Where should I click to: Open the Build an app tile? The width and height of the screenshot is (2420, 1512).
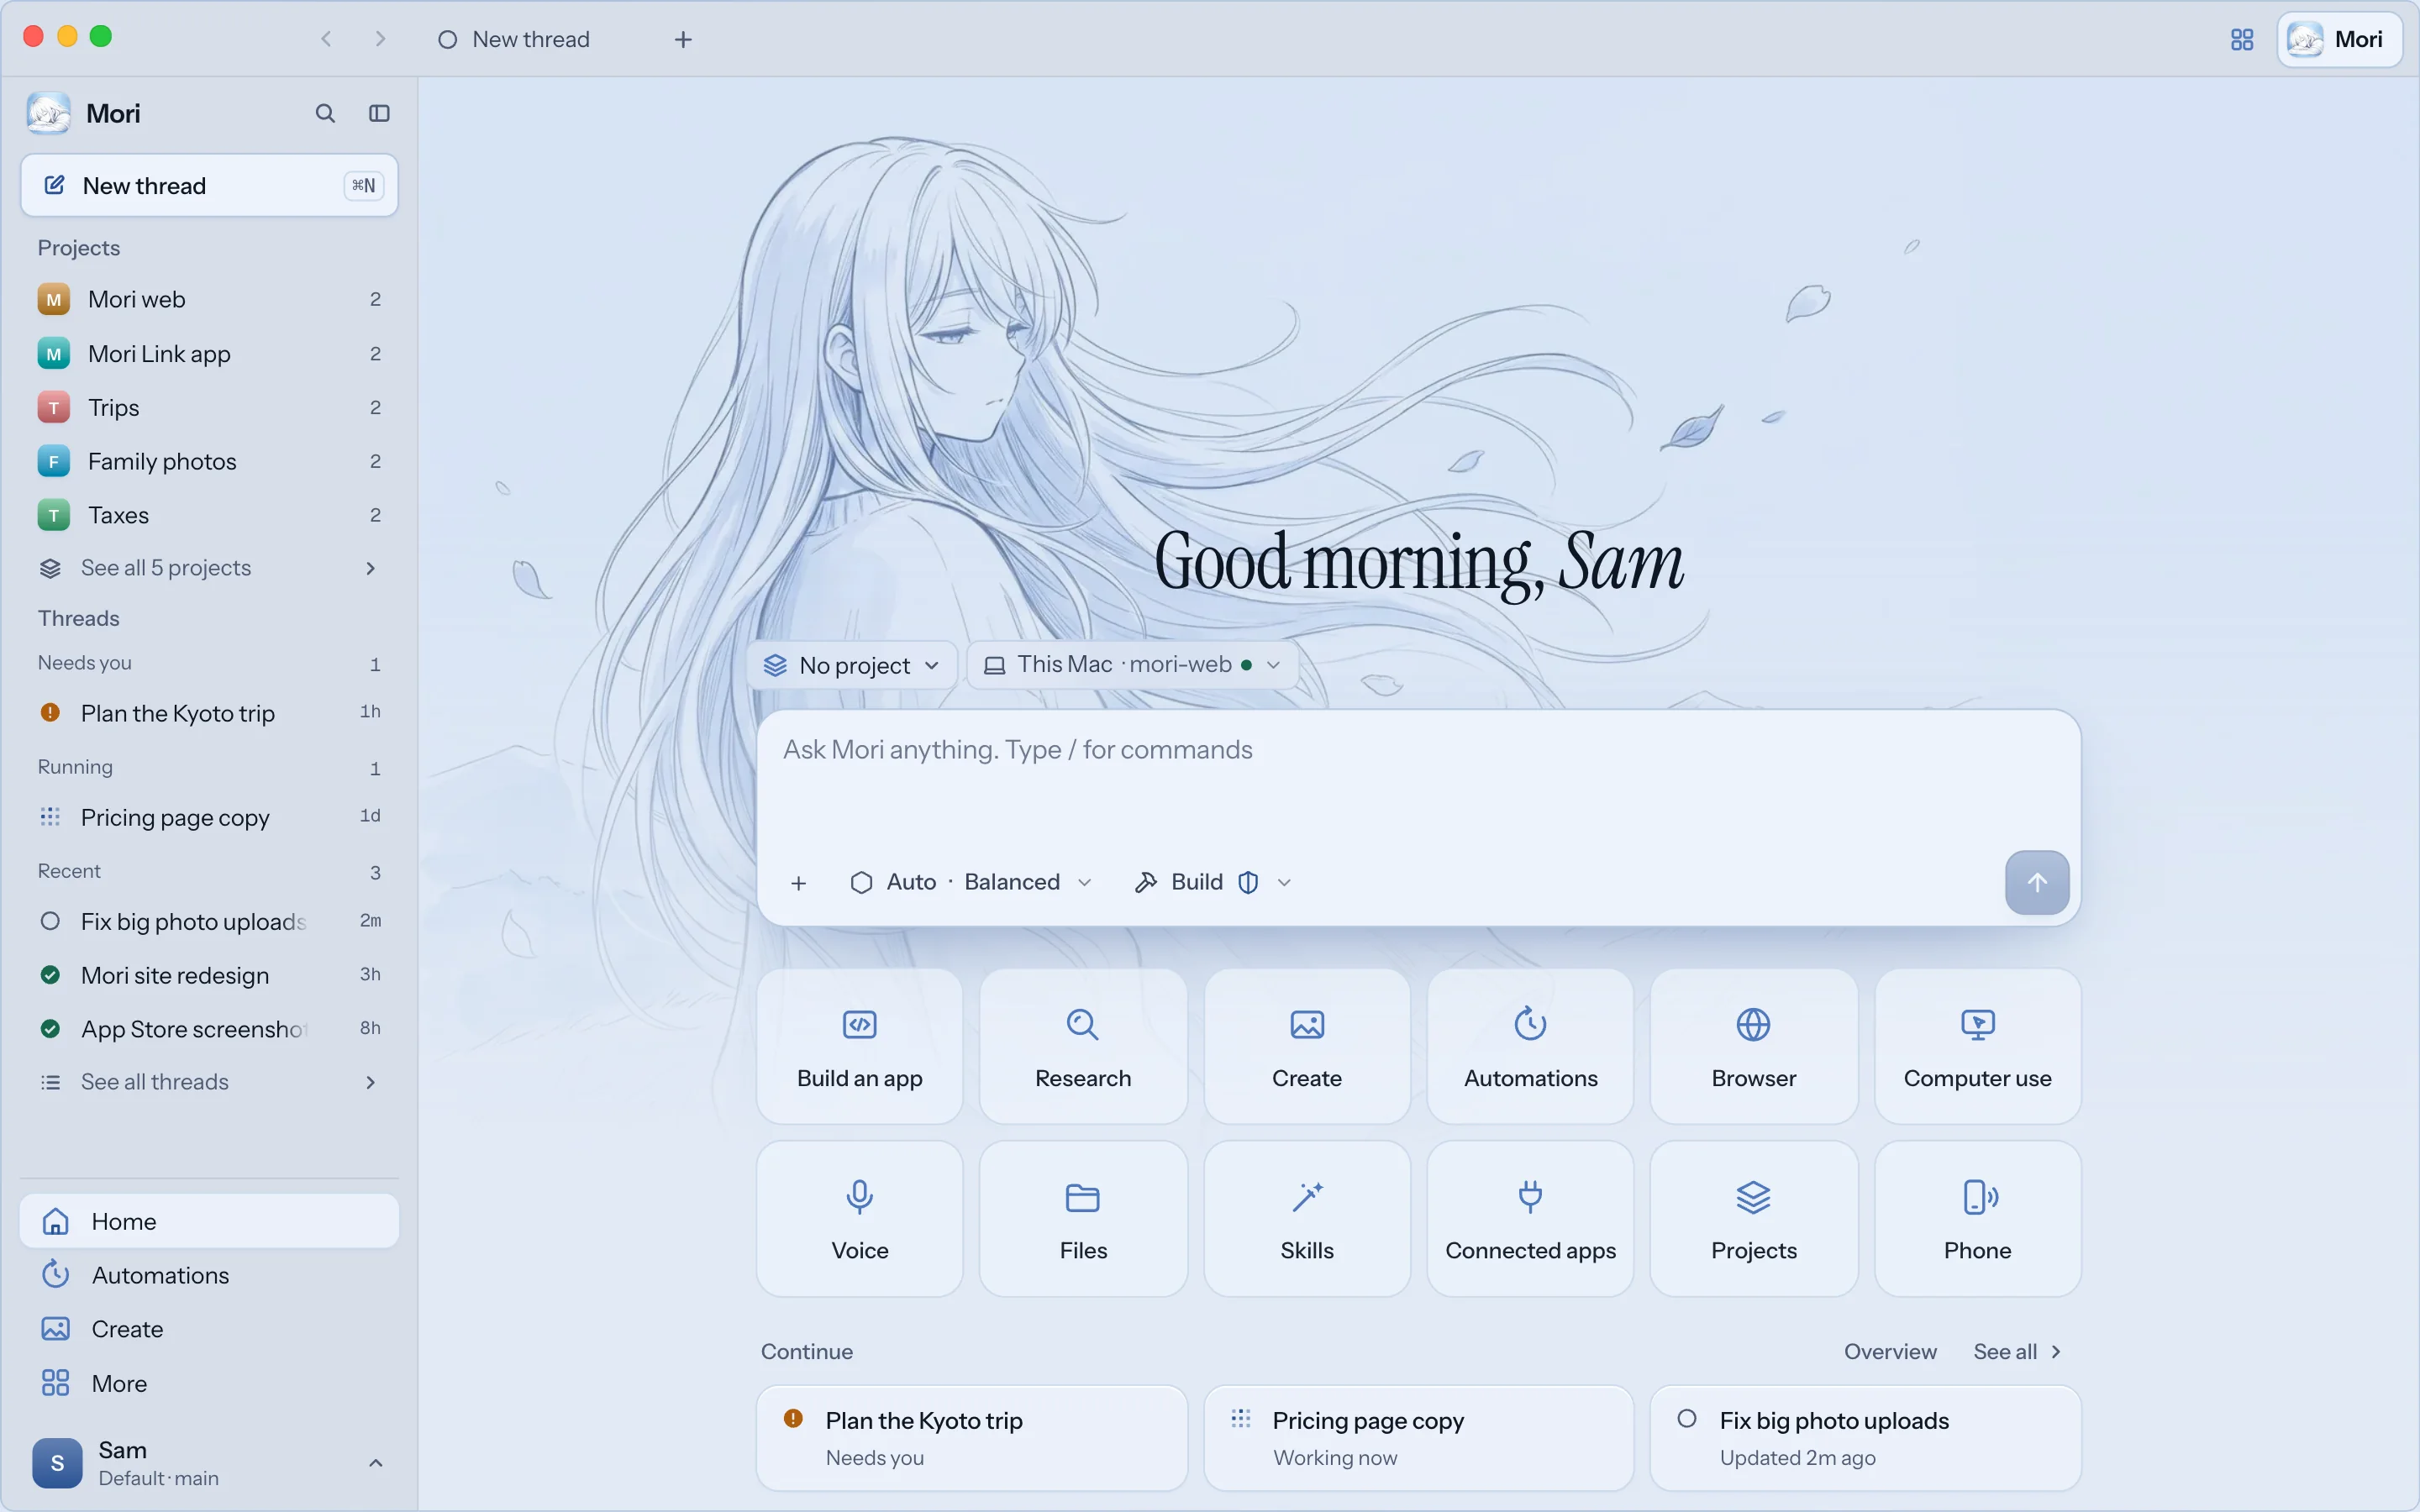click(x=860, y=1046)
